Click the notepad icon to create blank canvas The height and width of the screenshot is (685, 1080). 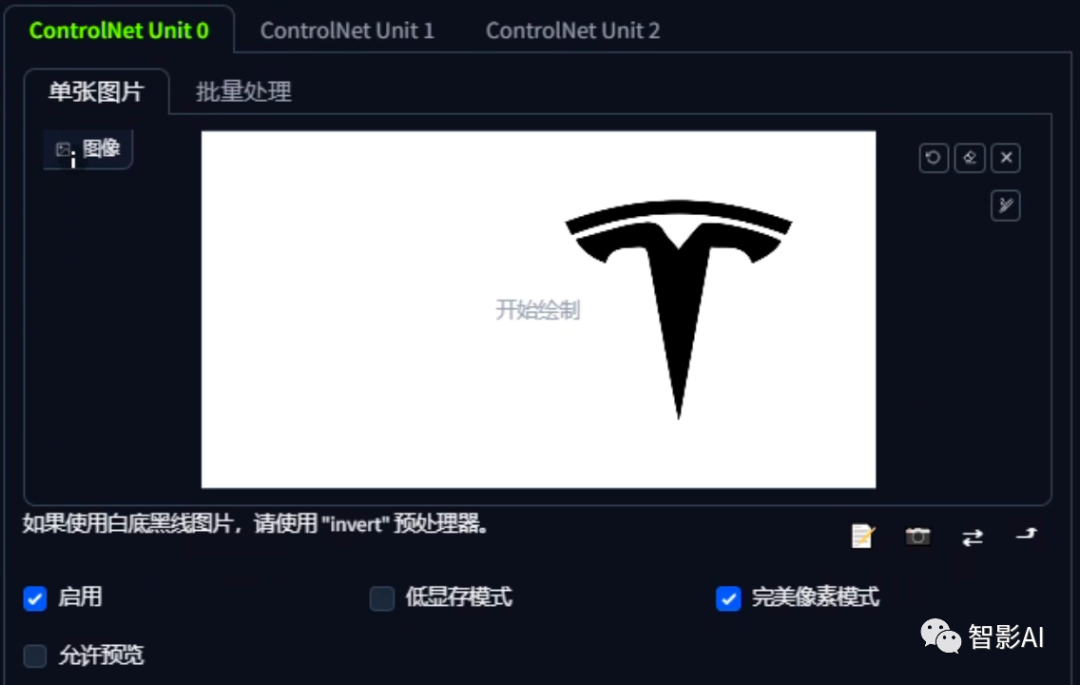[862, 536]
